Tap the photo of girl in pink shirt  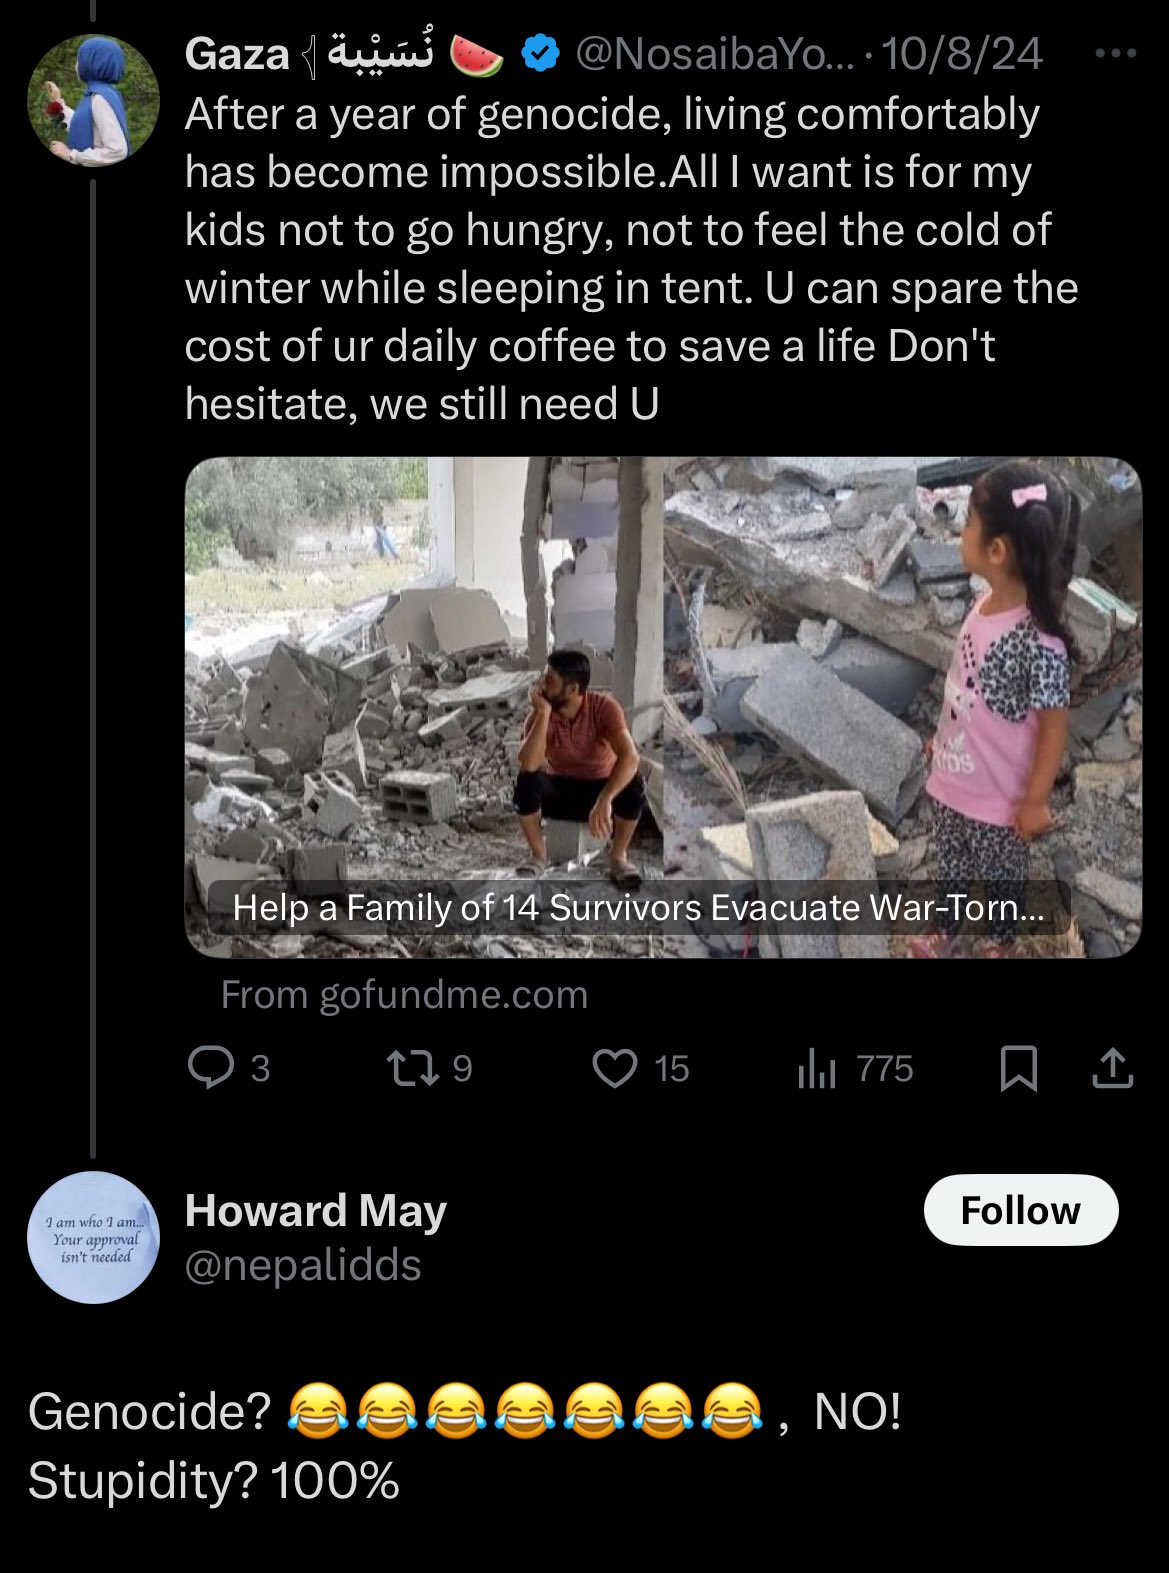click(903, 707)
